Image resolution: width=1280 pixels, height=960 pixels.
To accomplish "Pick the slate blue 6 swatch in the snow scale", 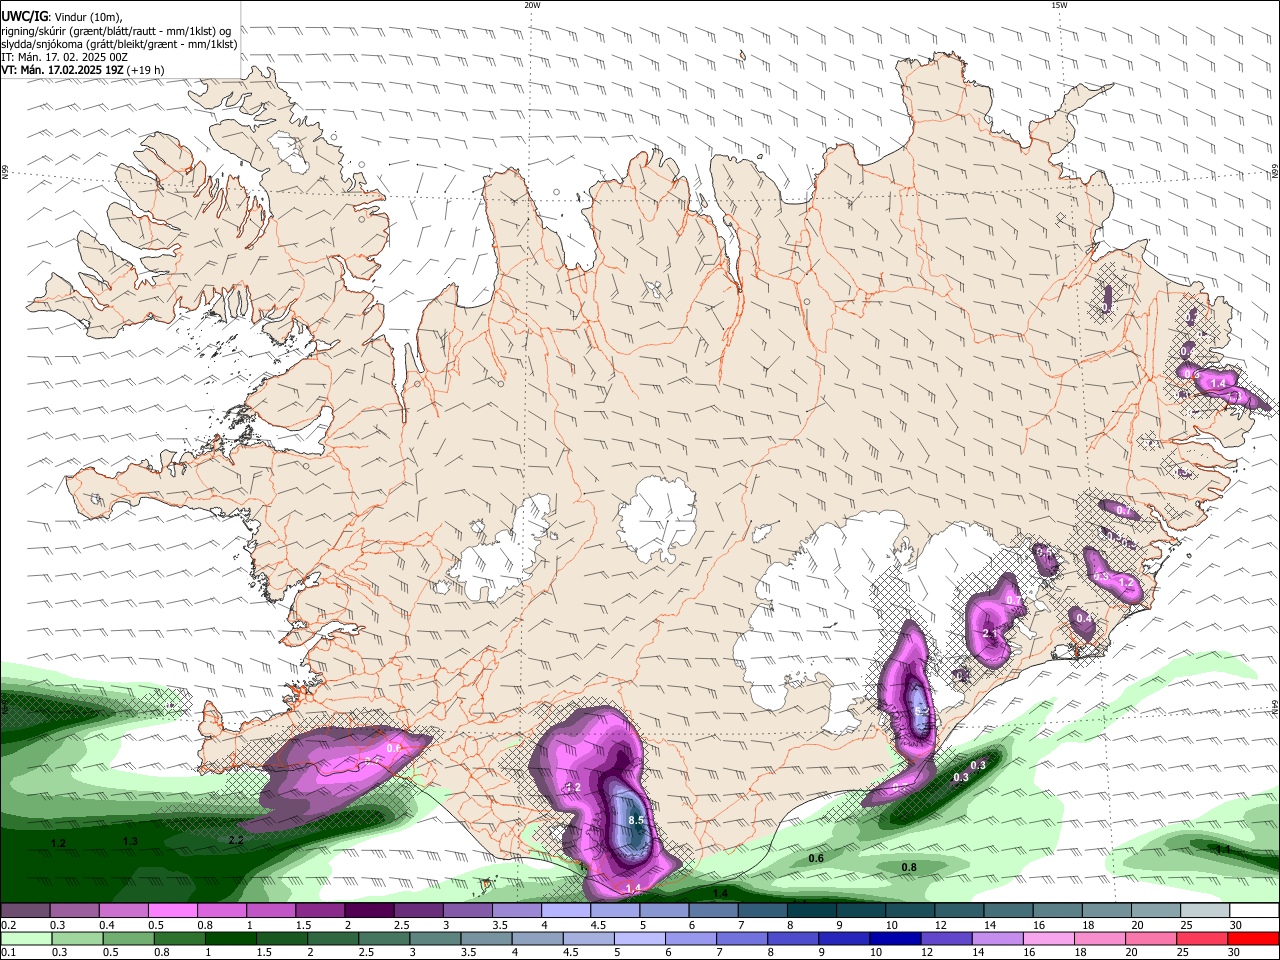I will [x=714, y=911].
